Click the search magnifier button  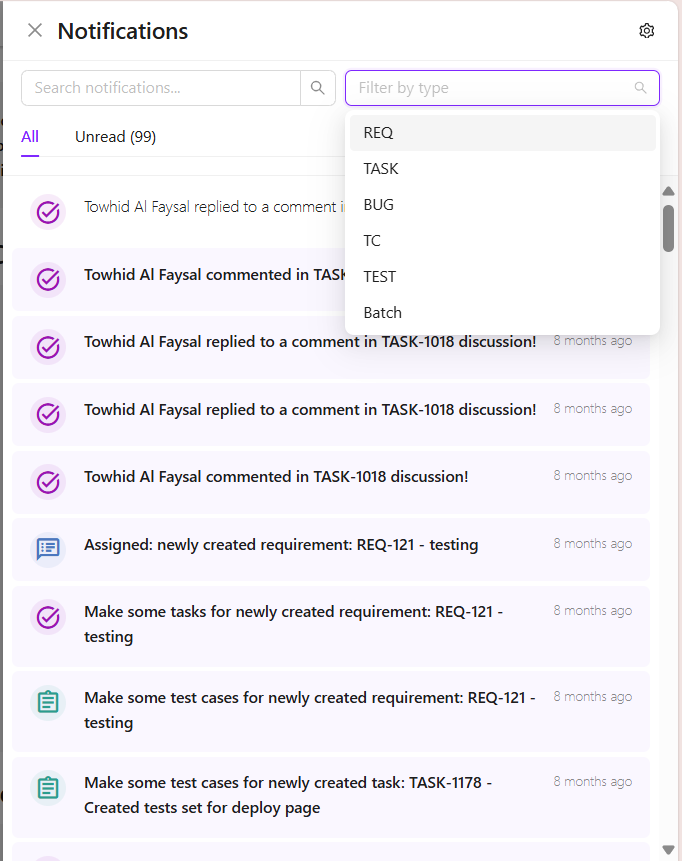pos(317,88)
